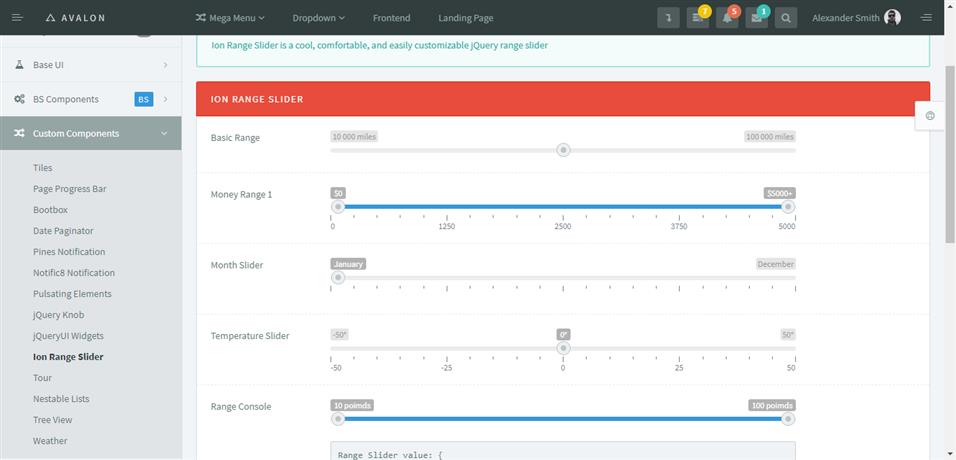
Task: Open the Pines Notification page
Action: click(69, 251)
